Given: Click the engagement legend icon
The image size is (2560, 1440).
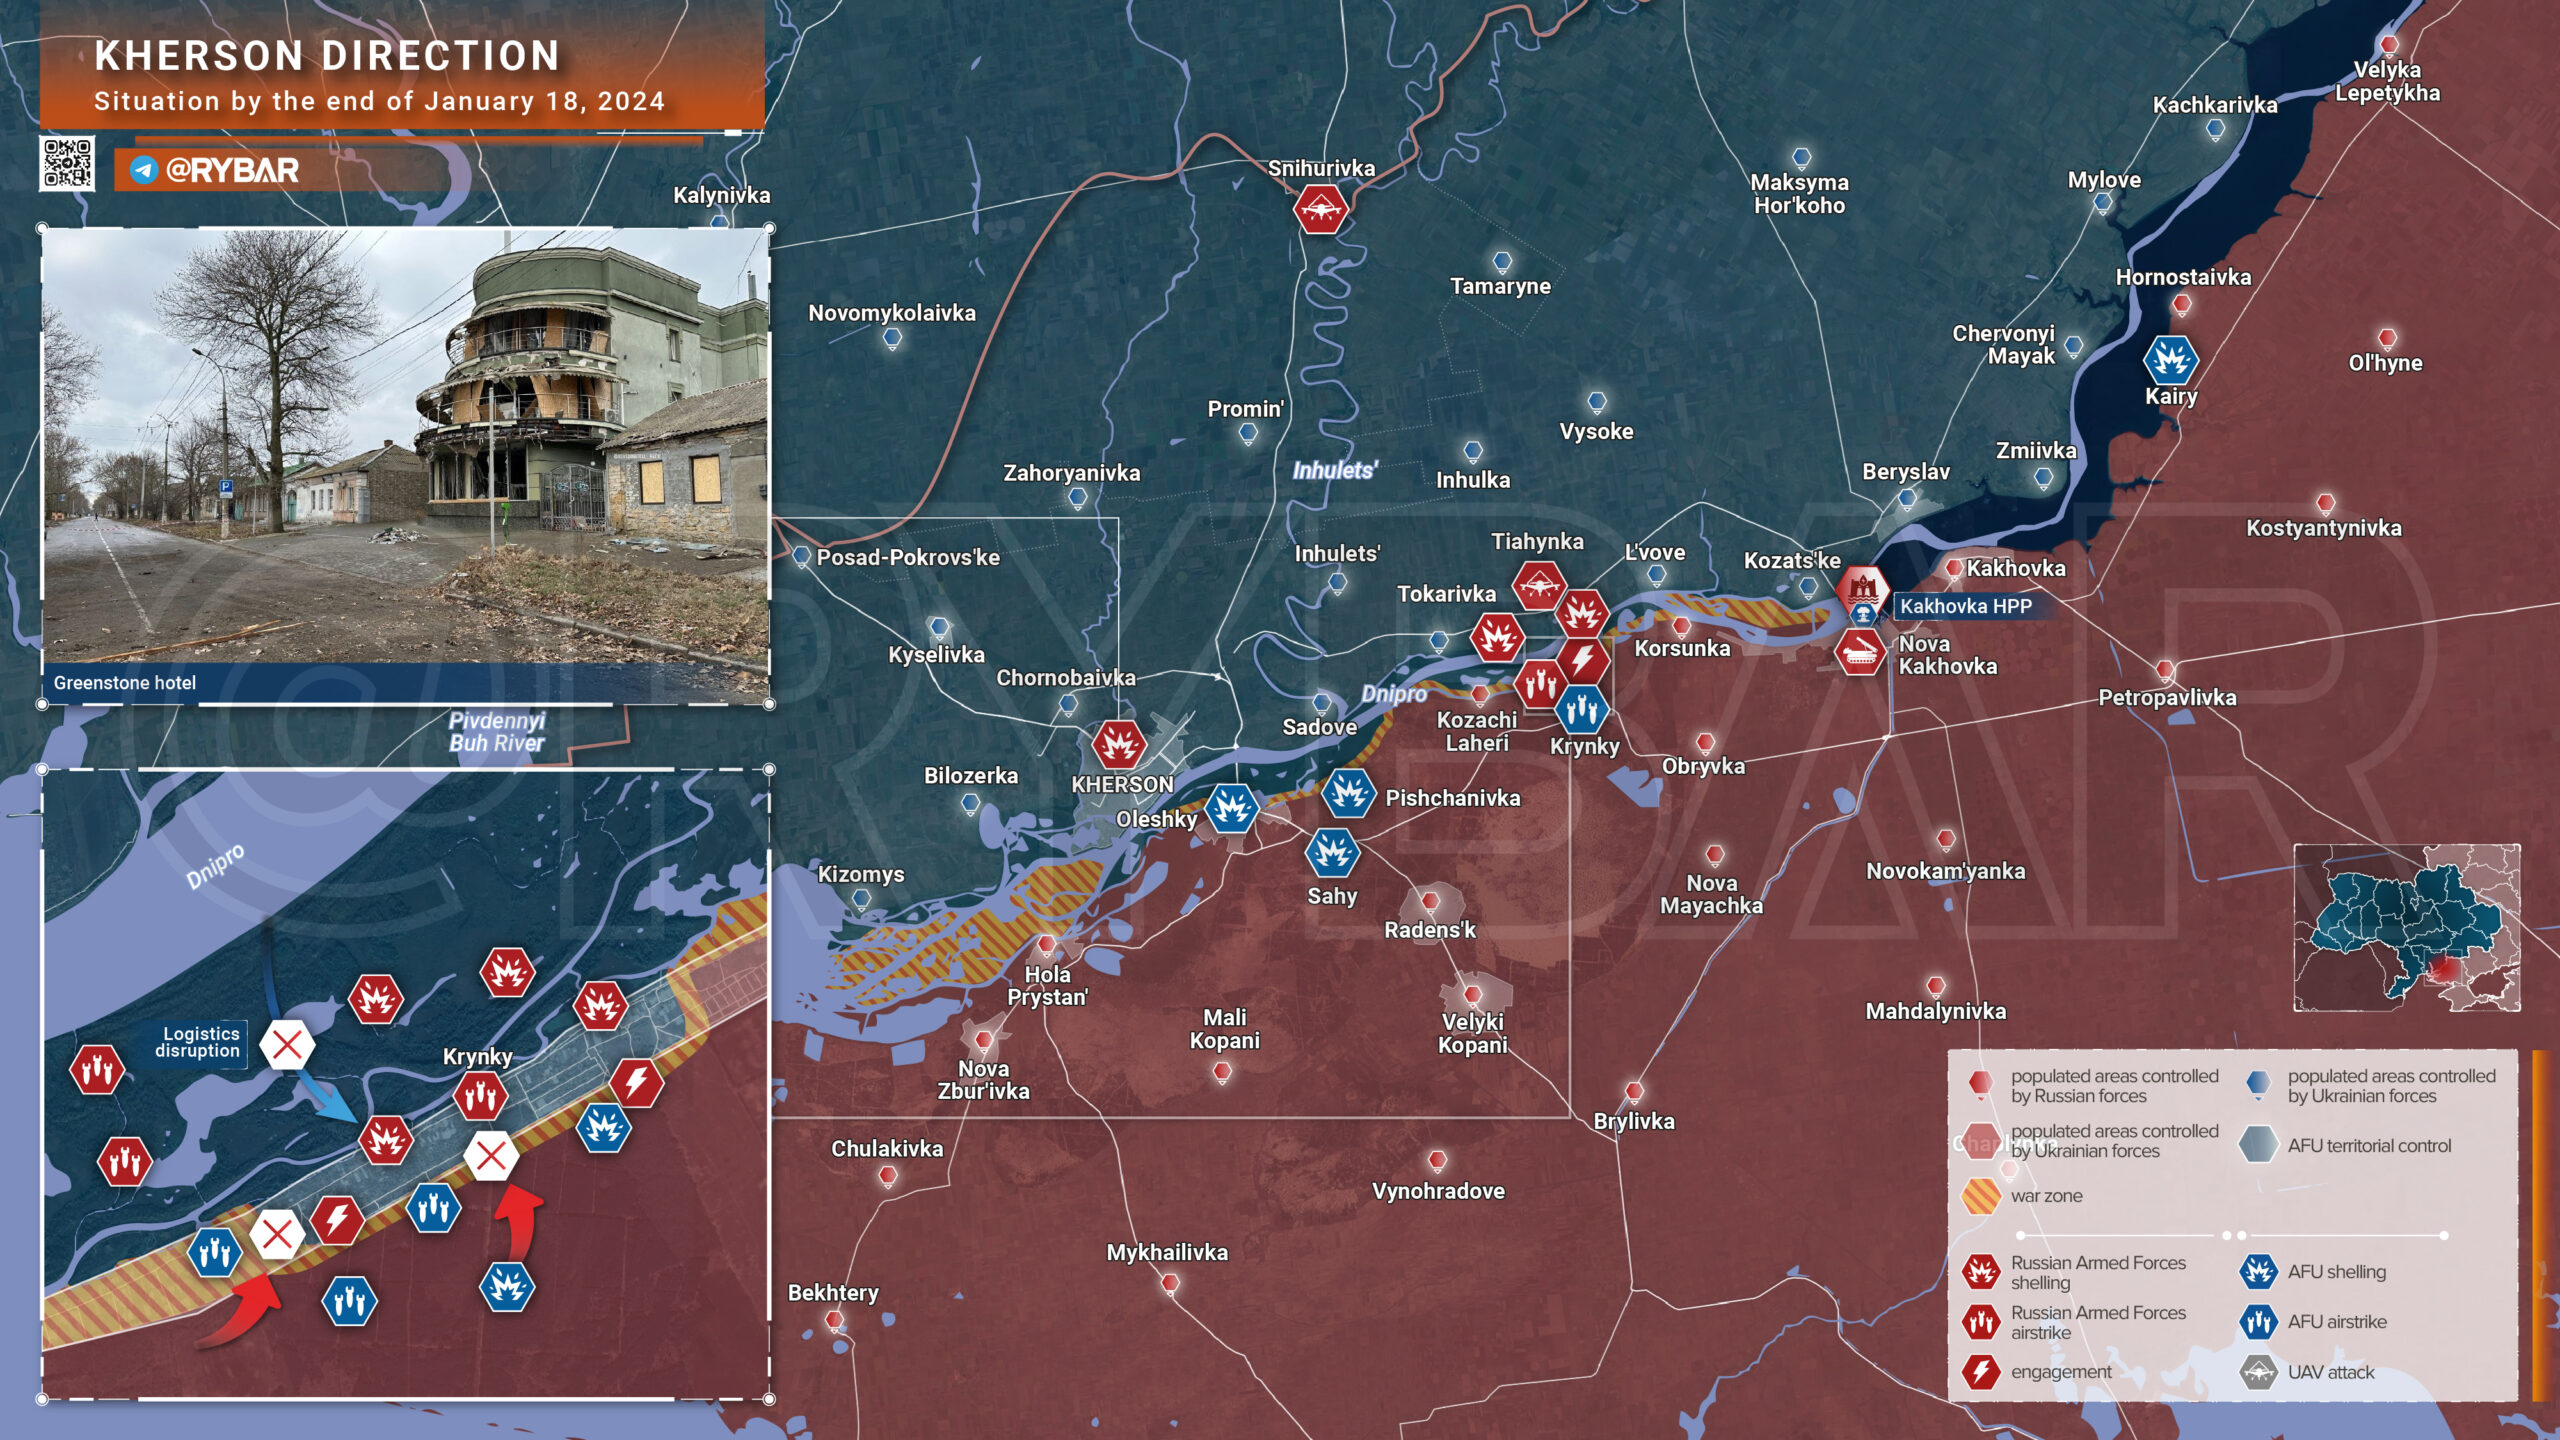Looking at the screenshot, I should point(1979,1372).
